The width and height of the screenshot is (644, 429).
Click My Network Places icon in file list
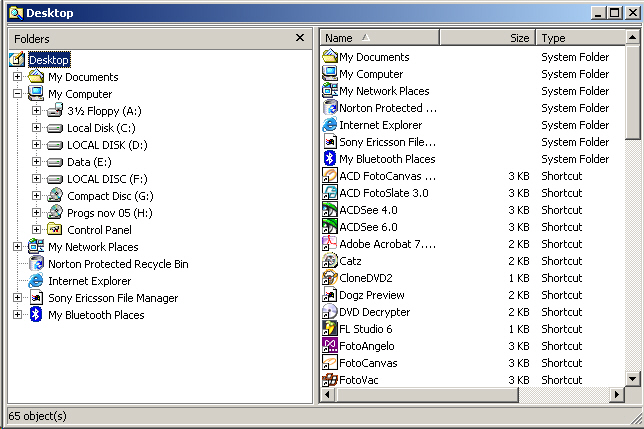coord(330,90)
